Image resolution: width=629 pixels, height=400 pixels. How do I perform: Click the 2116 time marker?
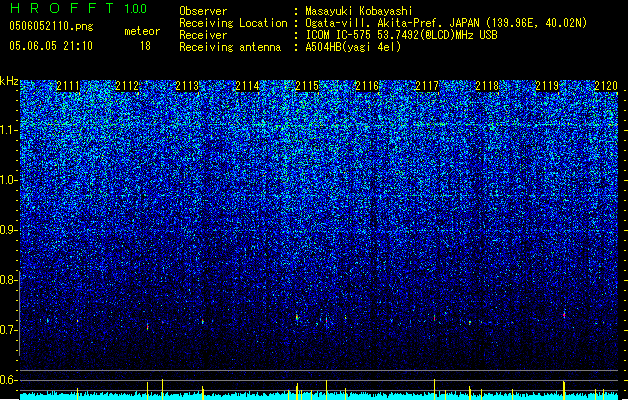tap(367, 86)
